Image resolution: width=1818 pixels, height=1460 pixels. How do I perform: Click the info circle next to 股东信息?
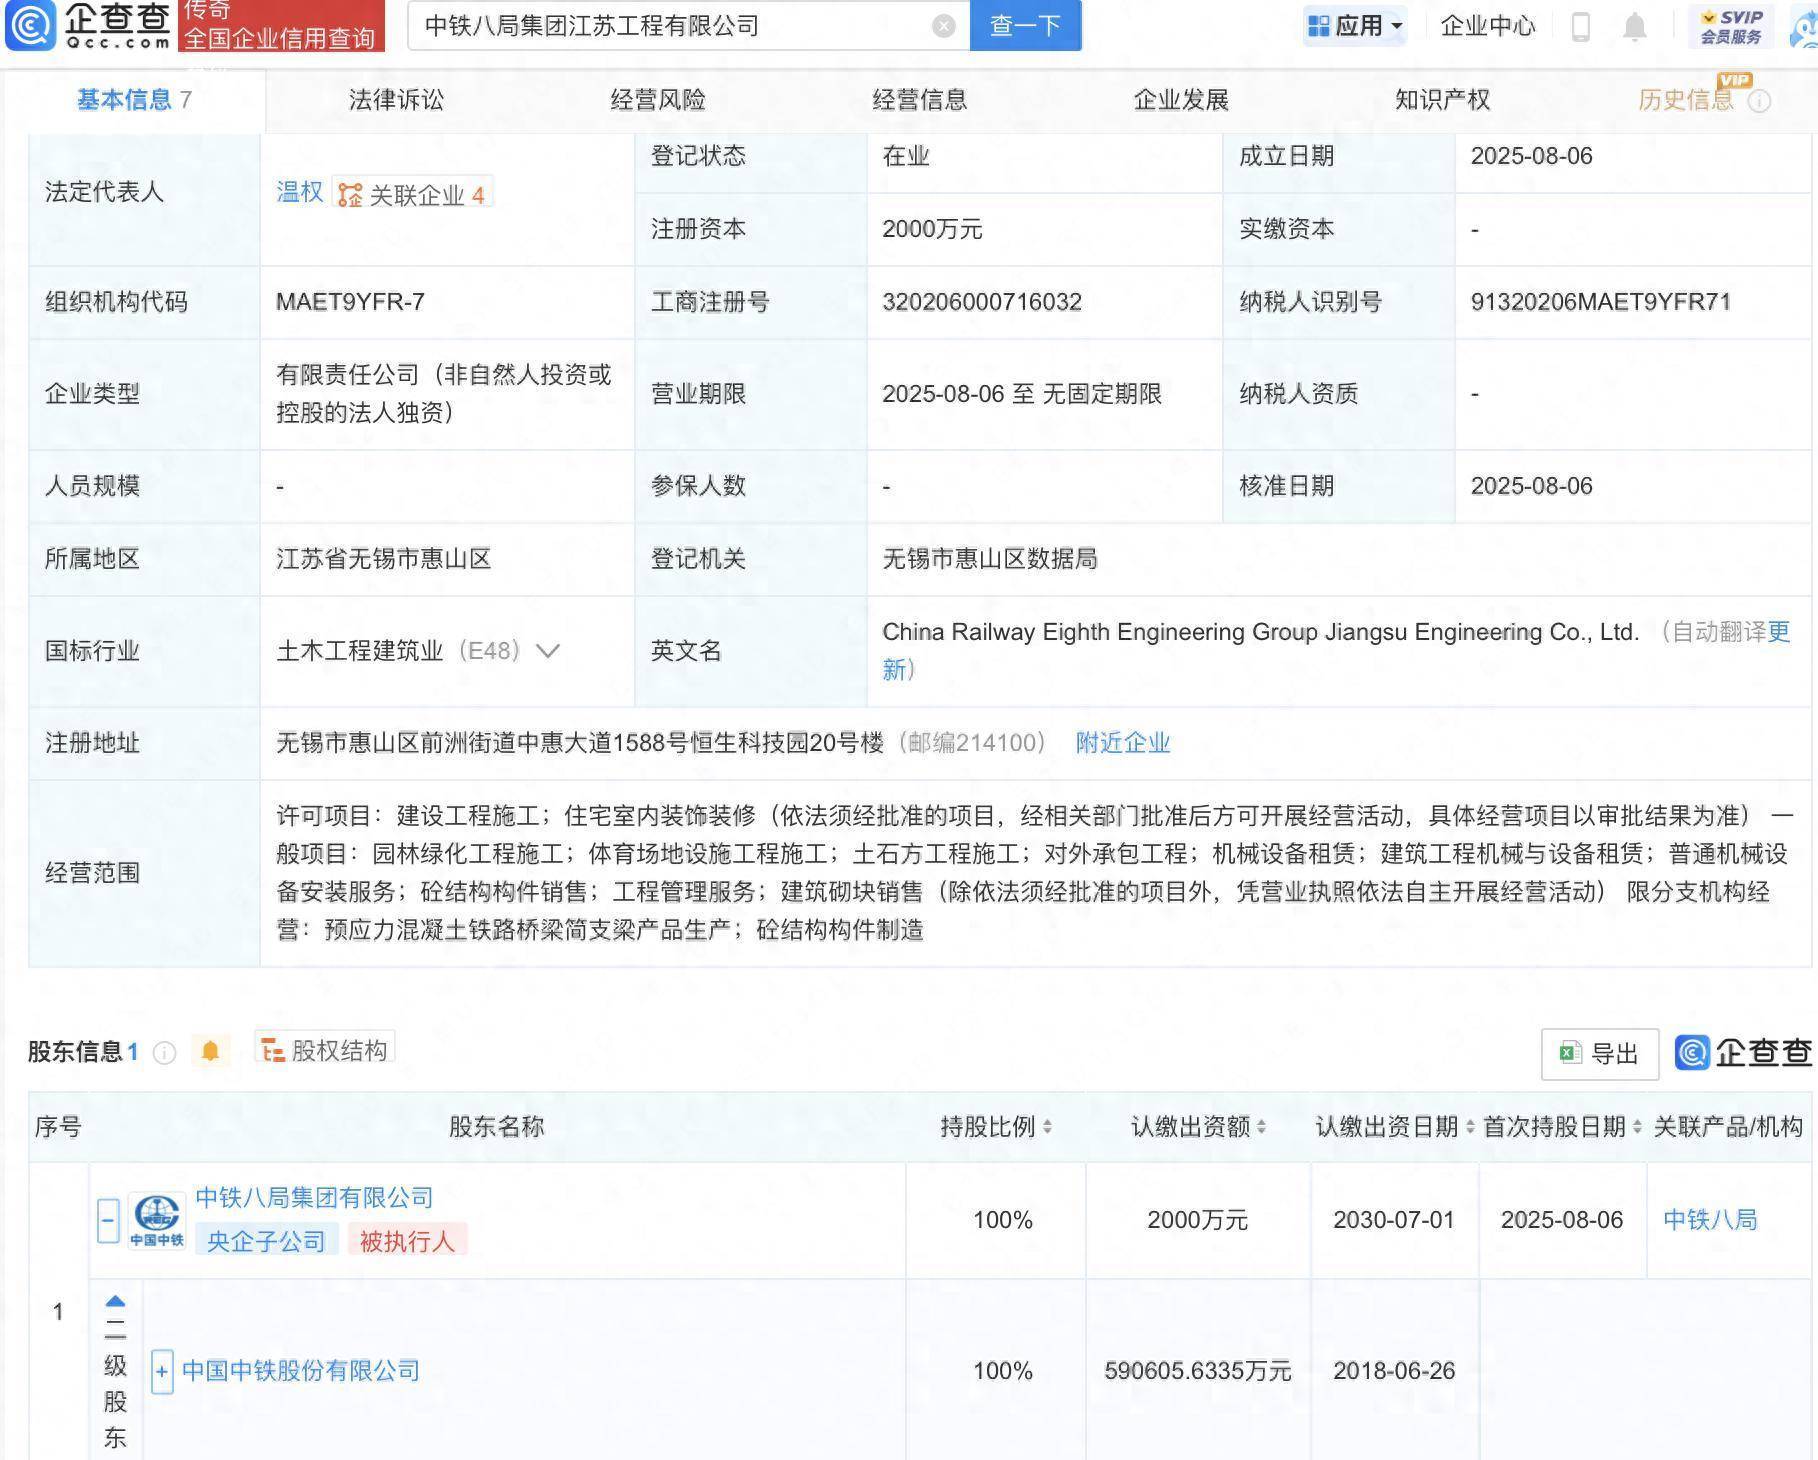click(x=164, y=1053)
